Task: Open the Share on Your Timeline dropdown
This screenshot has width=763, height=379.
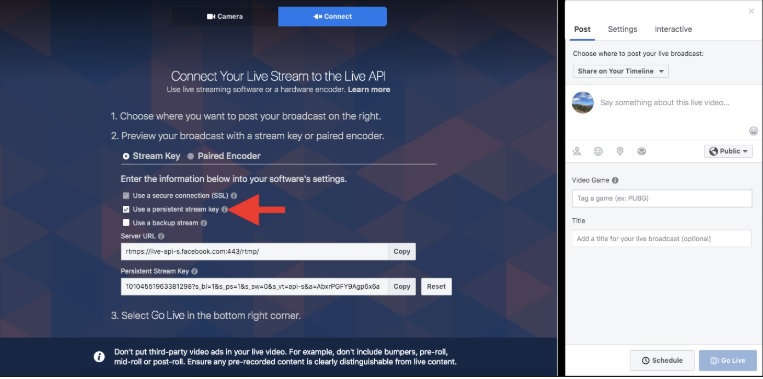Action: pyautogui.click(x=620, y=72)
